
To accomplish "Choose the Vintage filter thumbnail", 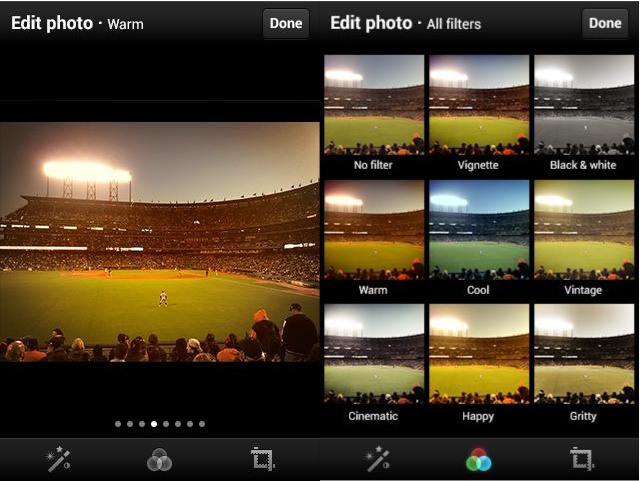I will pos(583,230).
